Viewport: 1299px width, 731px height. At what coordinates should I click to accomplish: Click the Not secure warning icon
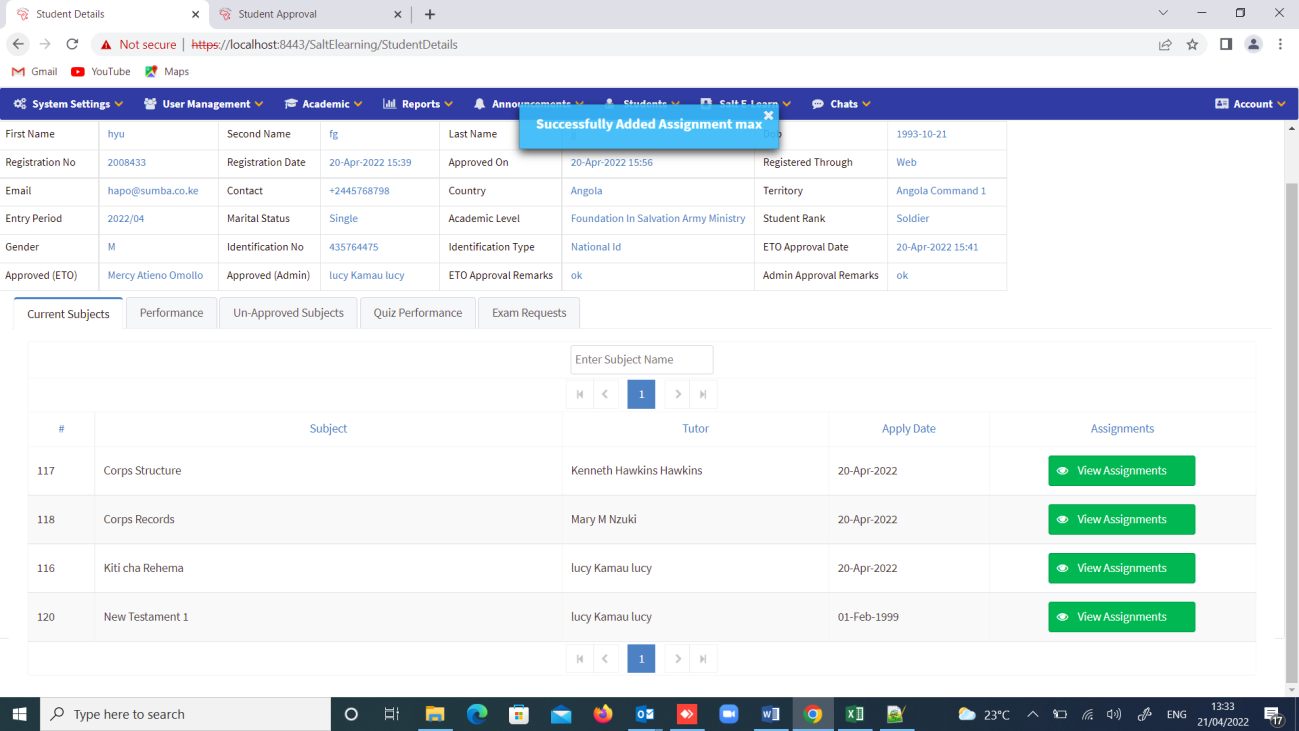click(x=106, y=44)
